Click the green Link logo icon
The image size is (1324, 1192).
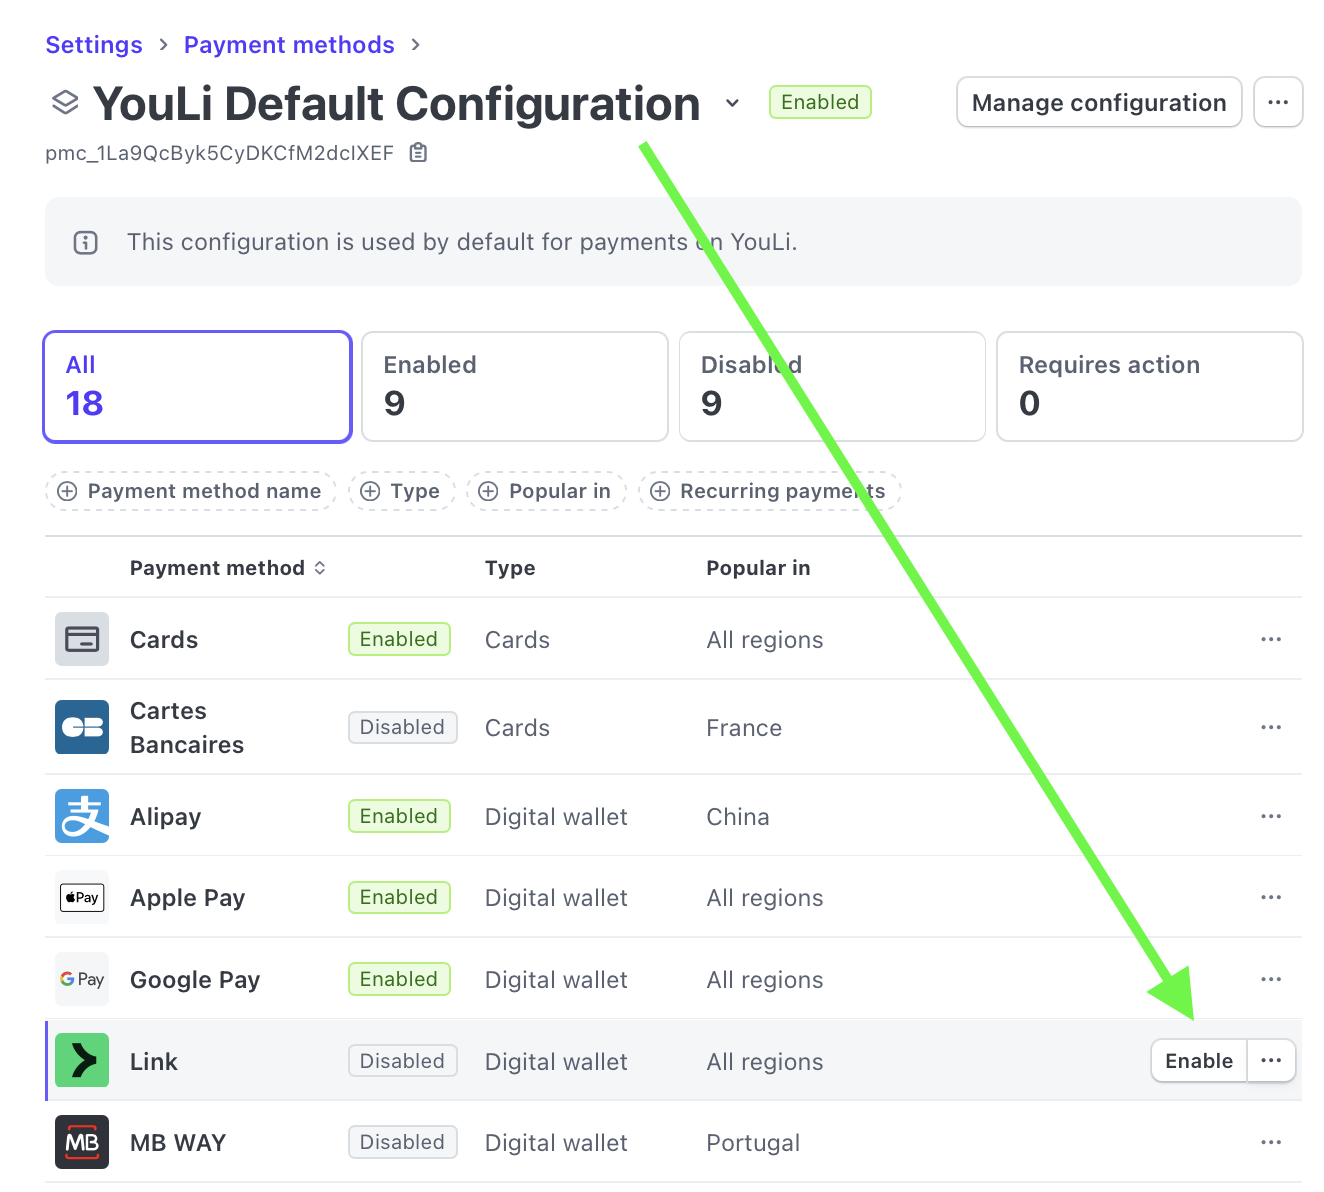click(82, 1060)
